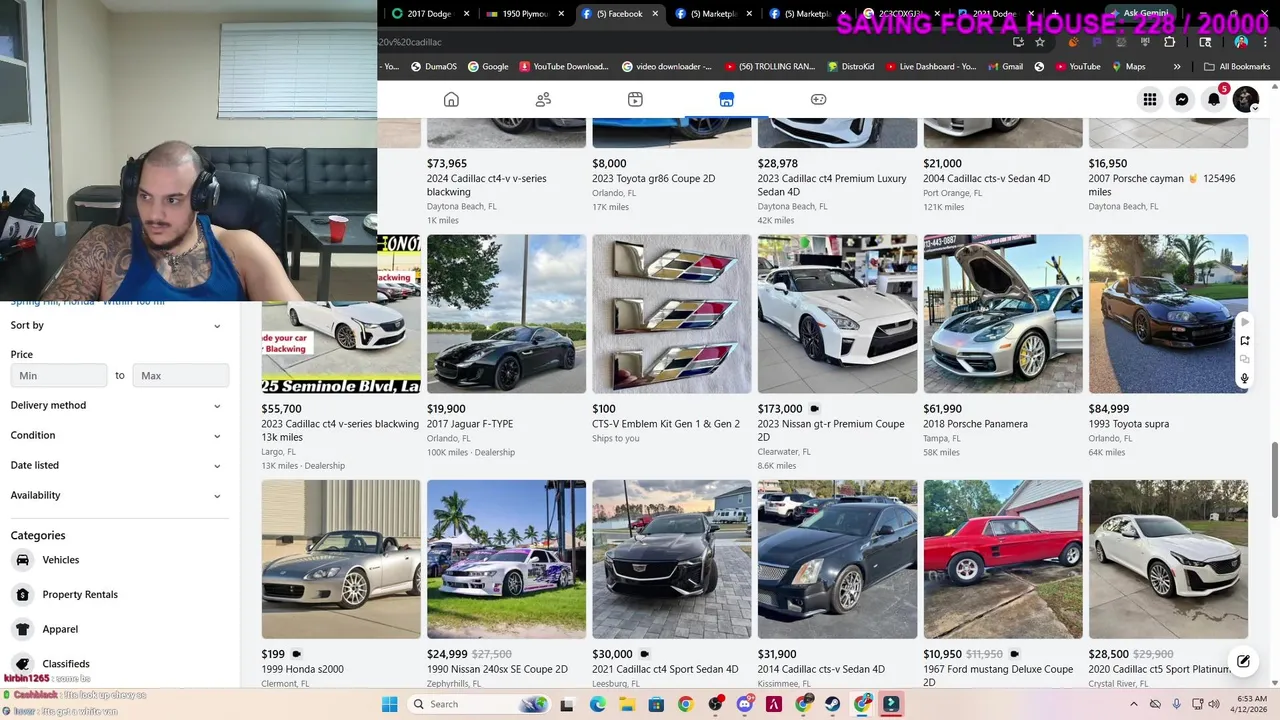Click Vehicles category car icon
Viewport: 1280px width, 720px height.
(22, 560)
